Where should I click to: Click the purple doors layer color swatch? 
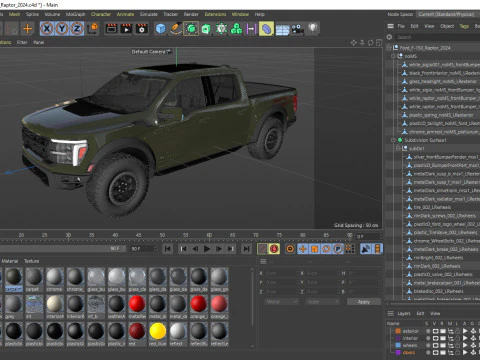pyautogui.click(x=398, y=352)
